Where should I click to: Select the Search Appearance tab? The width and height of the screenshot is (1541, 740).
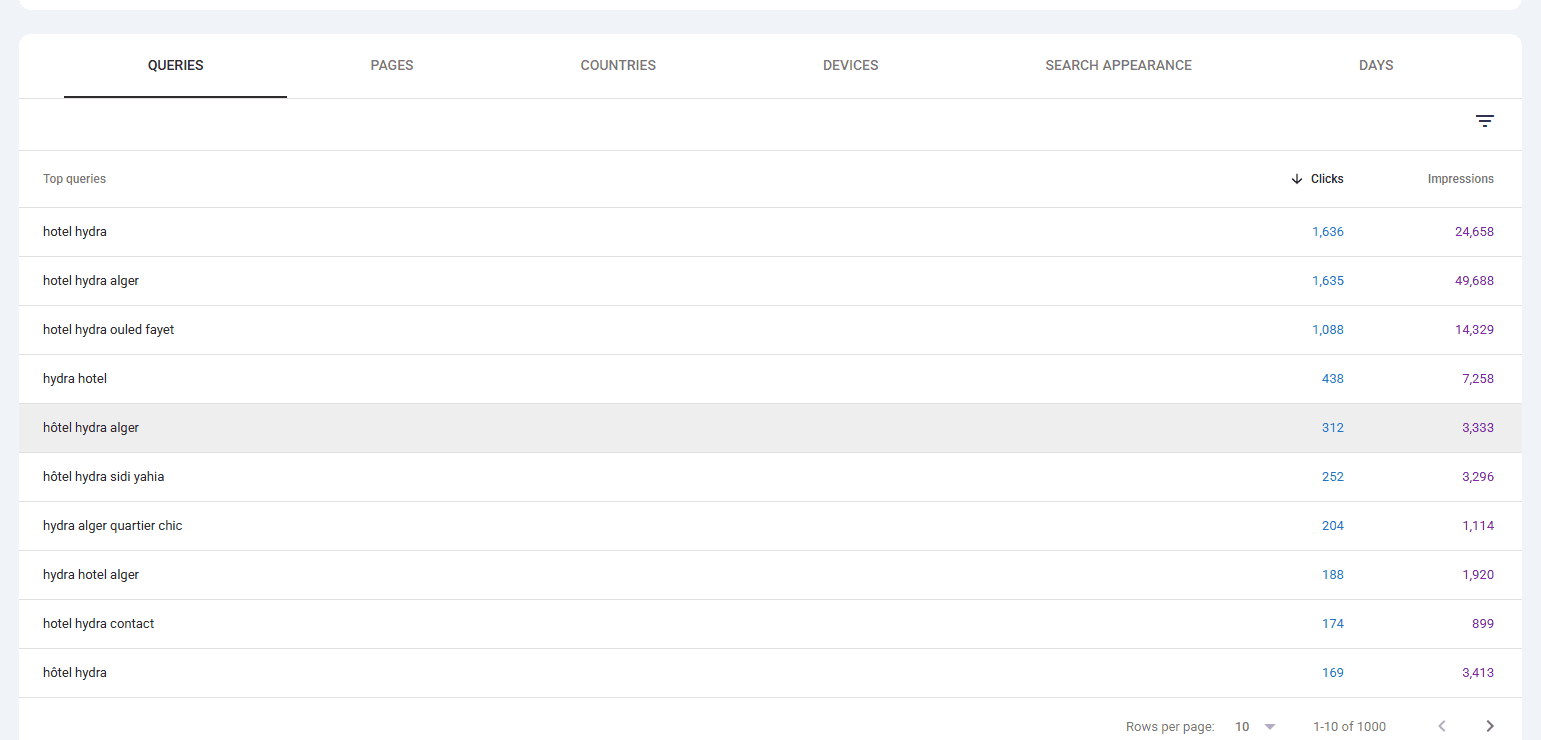coord(1118,65)
